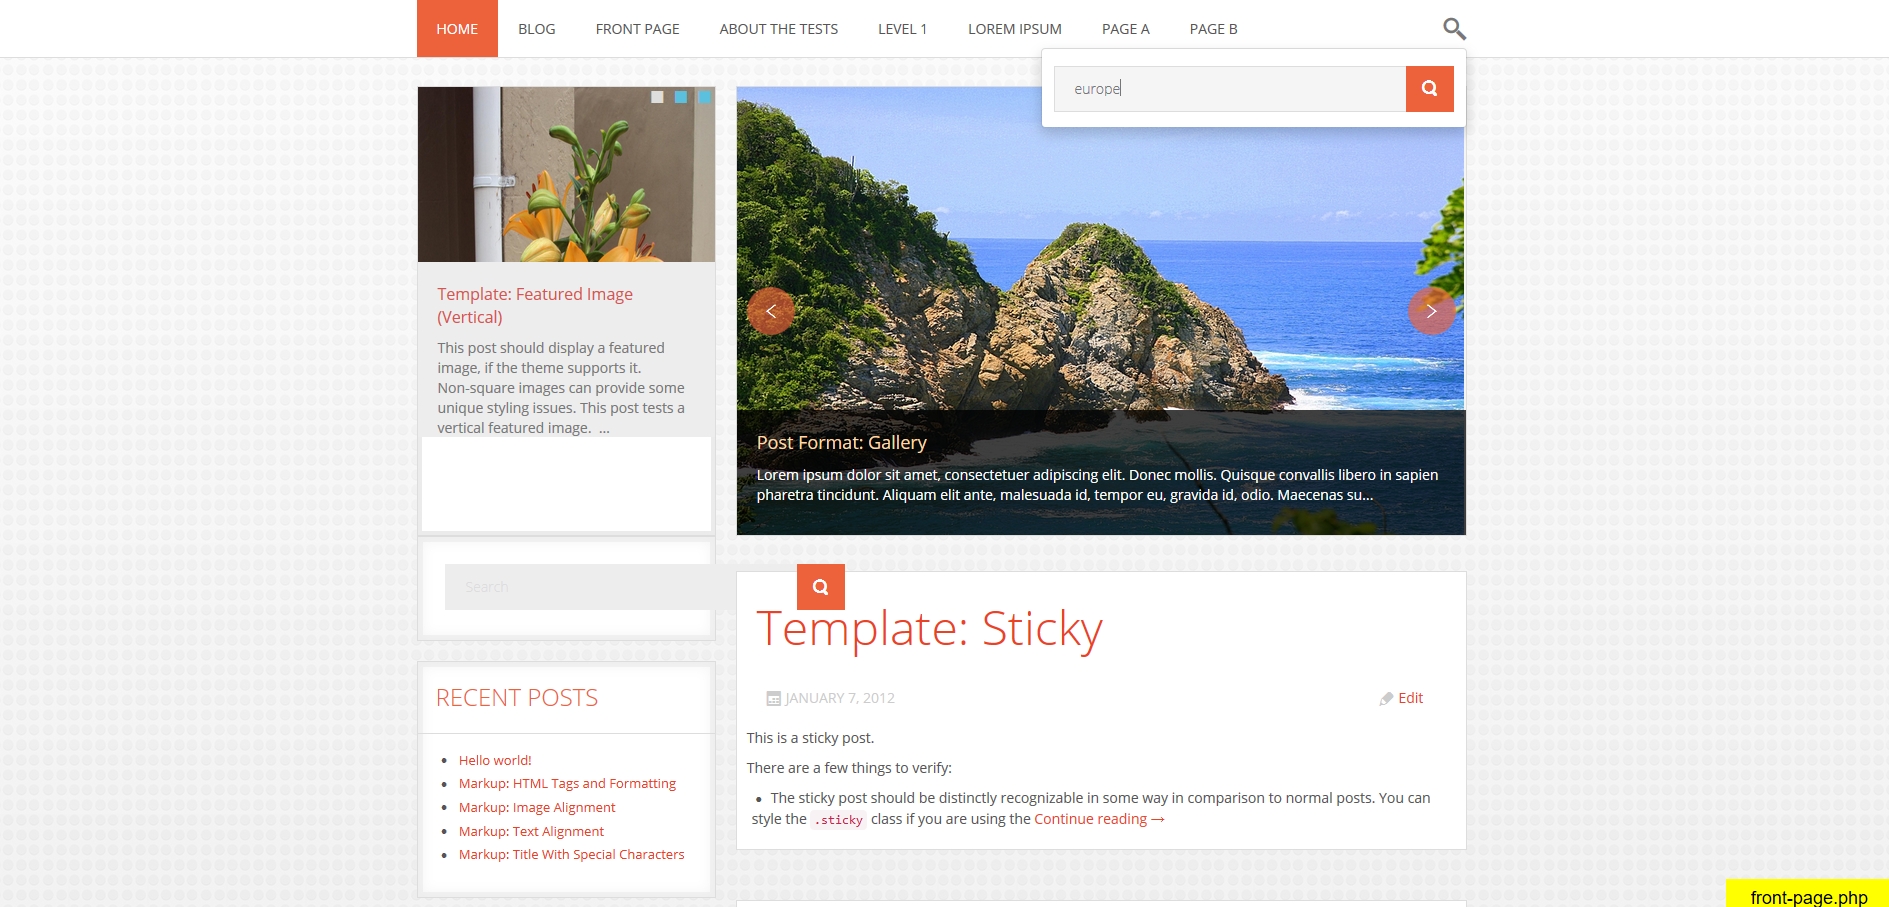The height and width of the screenshot is (907, 1889).
Task: Submit the 'europe' search with the orange button
Action: point(1429,89)
